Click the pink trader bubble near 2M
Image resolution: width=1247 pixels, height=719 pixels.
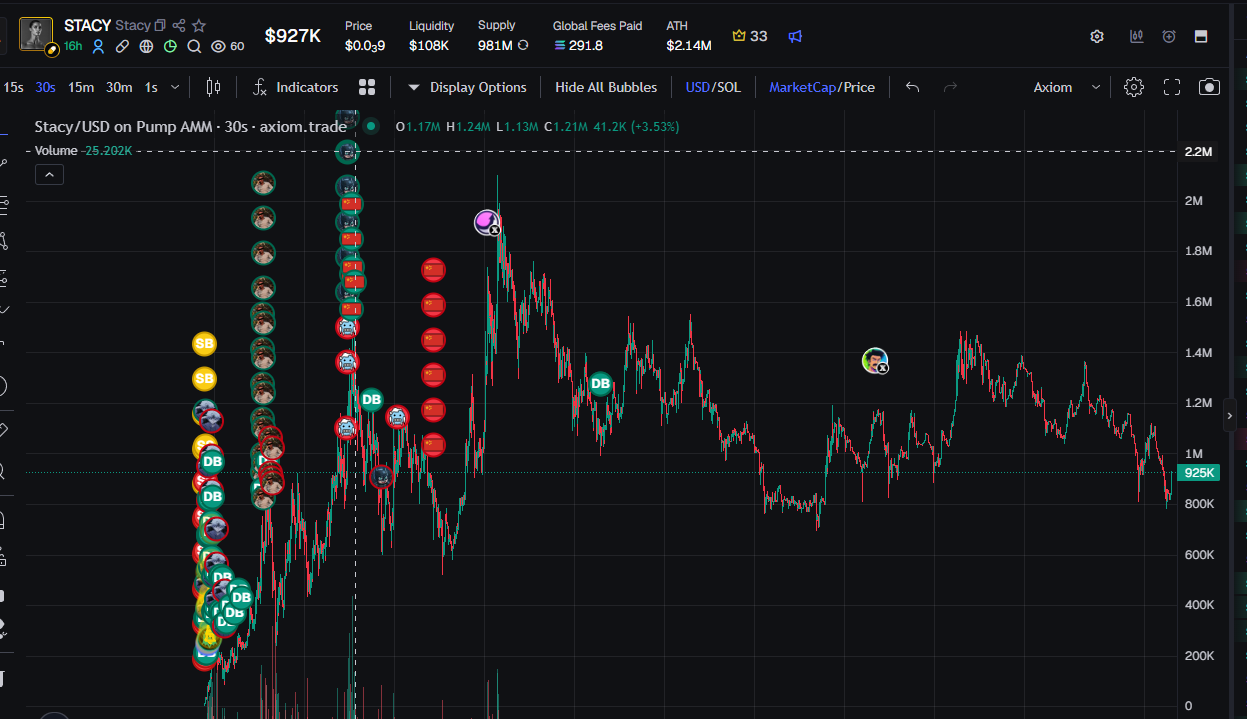point(487,222)
